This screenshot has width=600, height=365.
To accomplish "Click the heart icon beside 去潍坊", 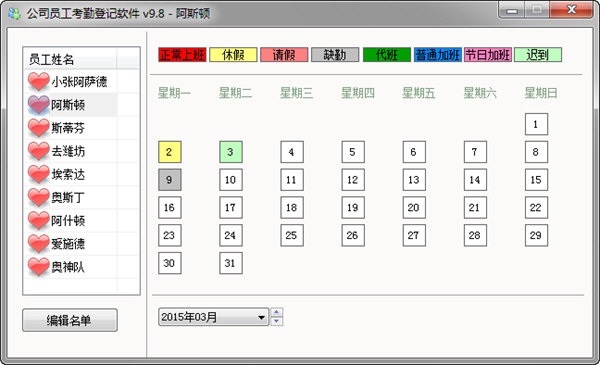I will coord(39,151).
